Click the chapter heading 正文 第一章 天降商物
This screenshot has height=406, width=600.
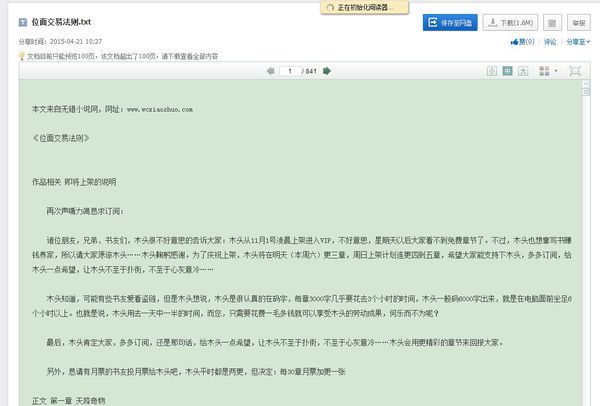pos(68,401)
